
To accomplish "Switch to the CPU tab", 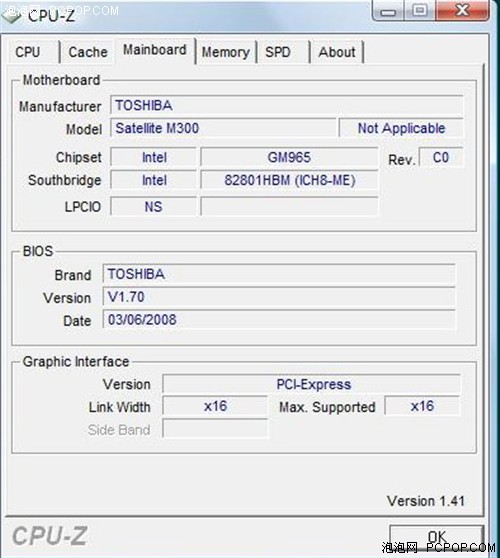I will click(x=33, y=52).
